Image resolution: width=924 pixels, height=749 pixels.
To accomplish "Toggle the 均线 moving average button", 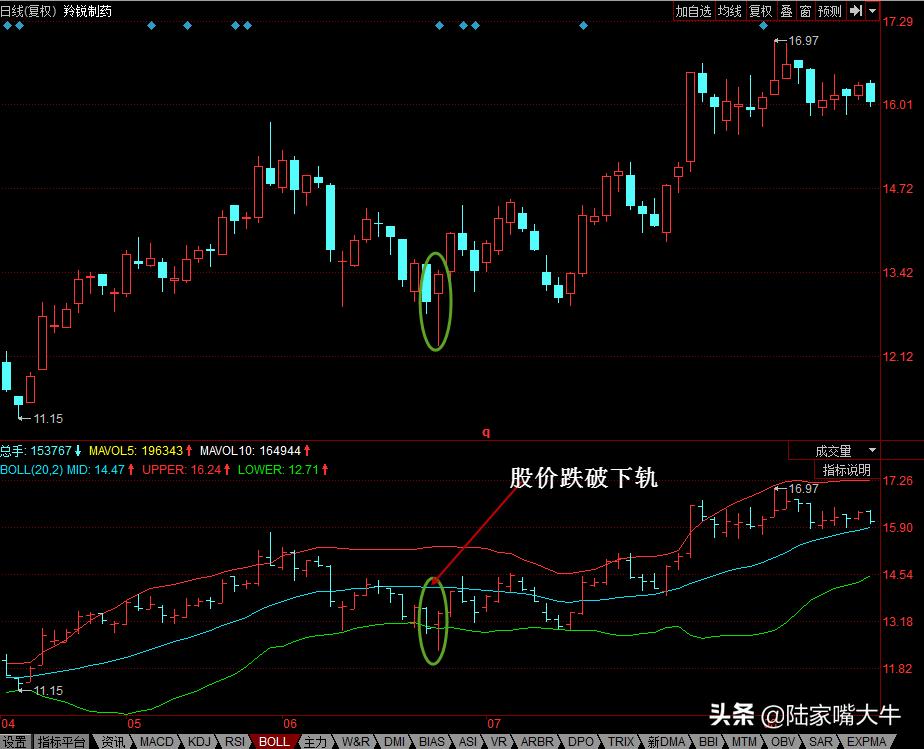I will (x=729, y=11).
